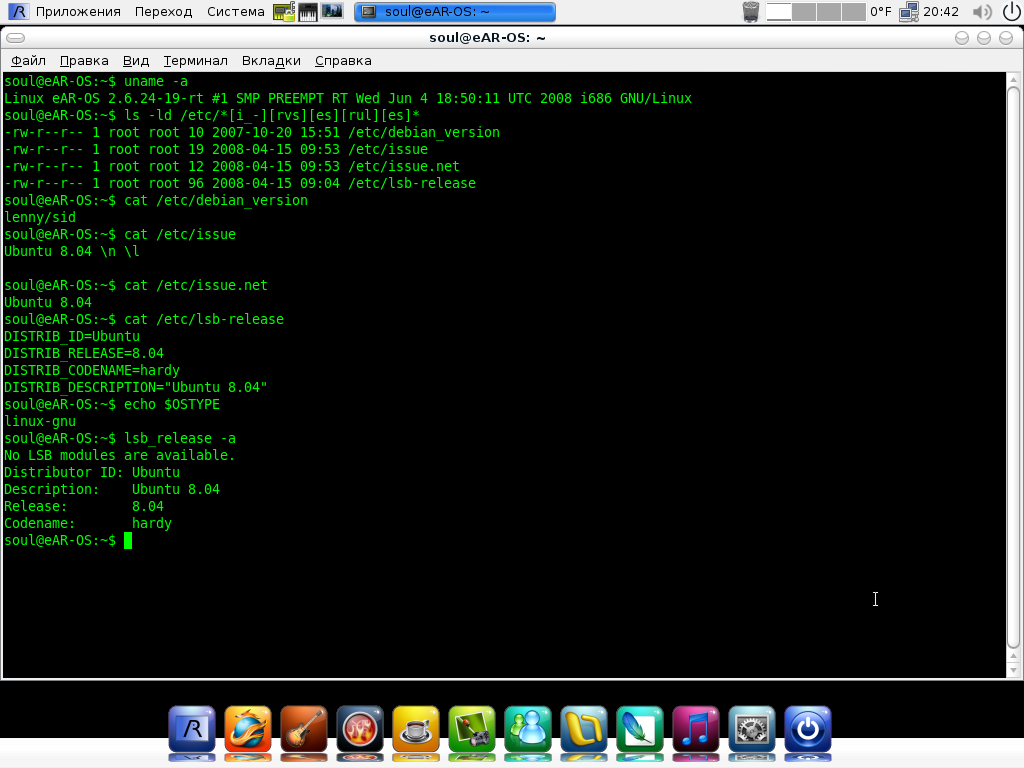This screenshot has width=1024, height=768.
Task: Launch the disc burning flame icon in dock
Action: coord(360,730)
